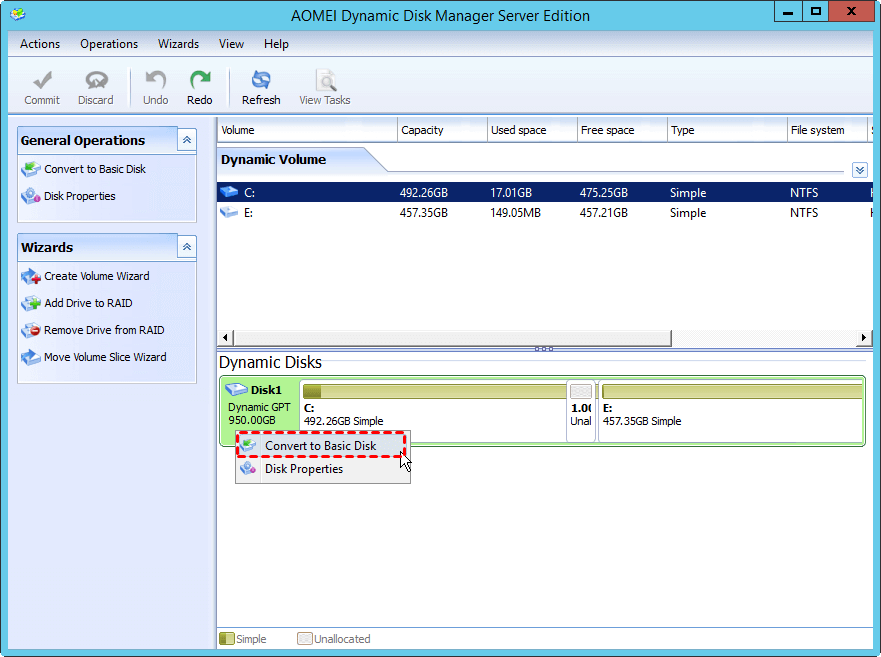Sort by the Free space column header
The height and width of the screenshot is (657, 881).
coord(622,130)
